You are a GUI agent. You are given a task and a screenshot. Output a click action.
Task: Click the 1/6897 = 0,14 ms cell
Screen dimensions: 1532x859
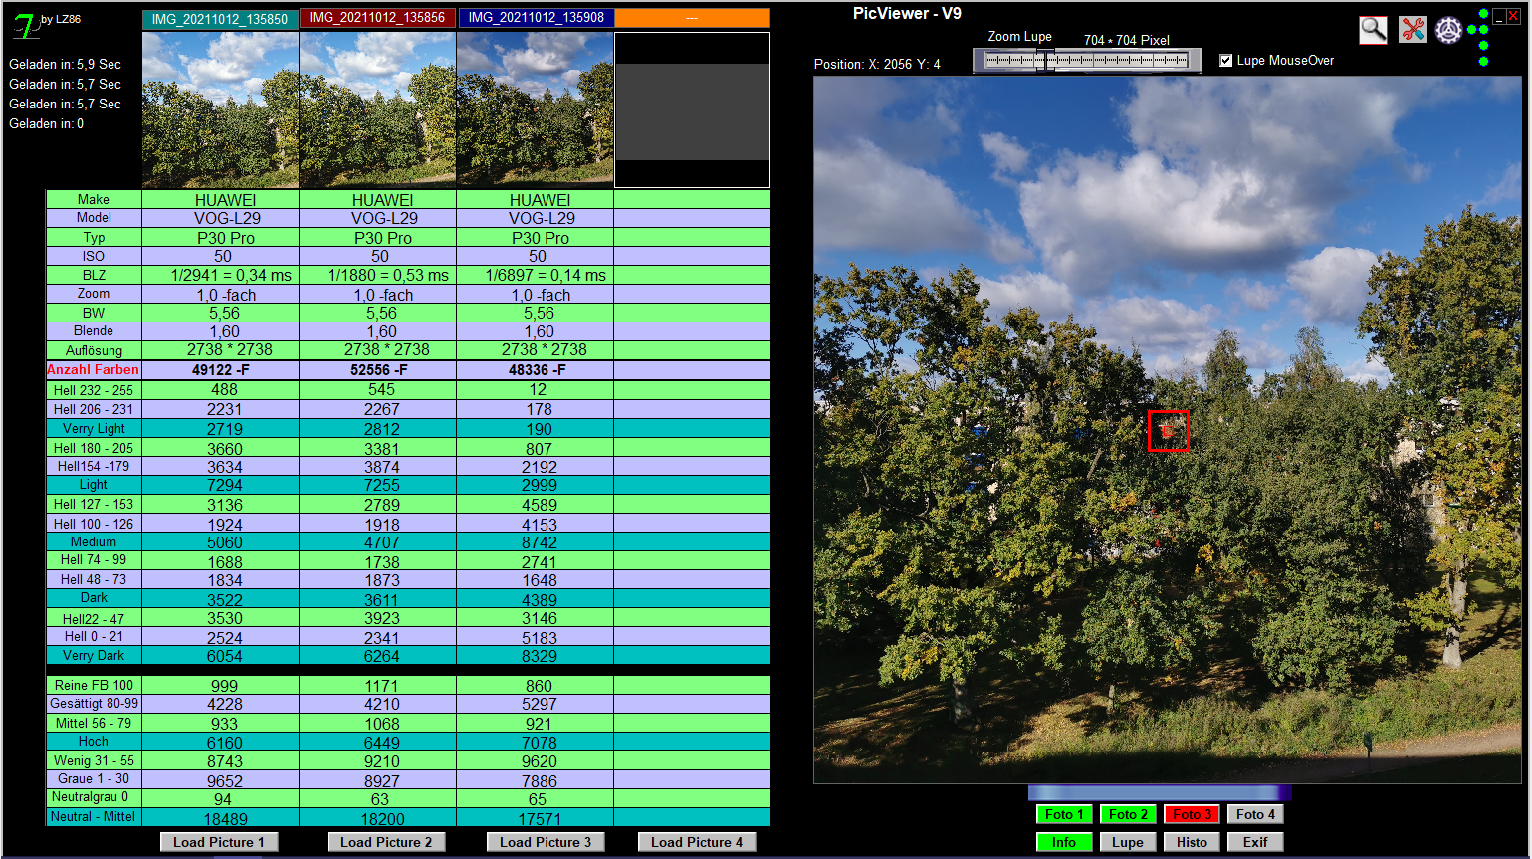click(x=536, y=275)
